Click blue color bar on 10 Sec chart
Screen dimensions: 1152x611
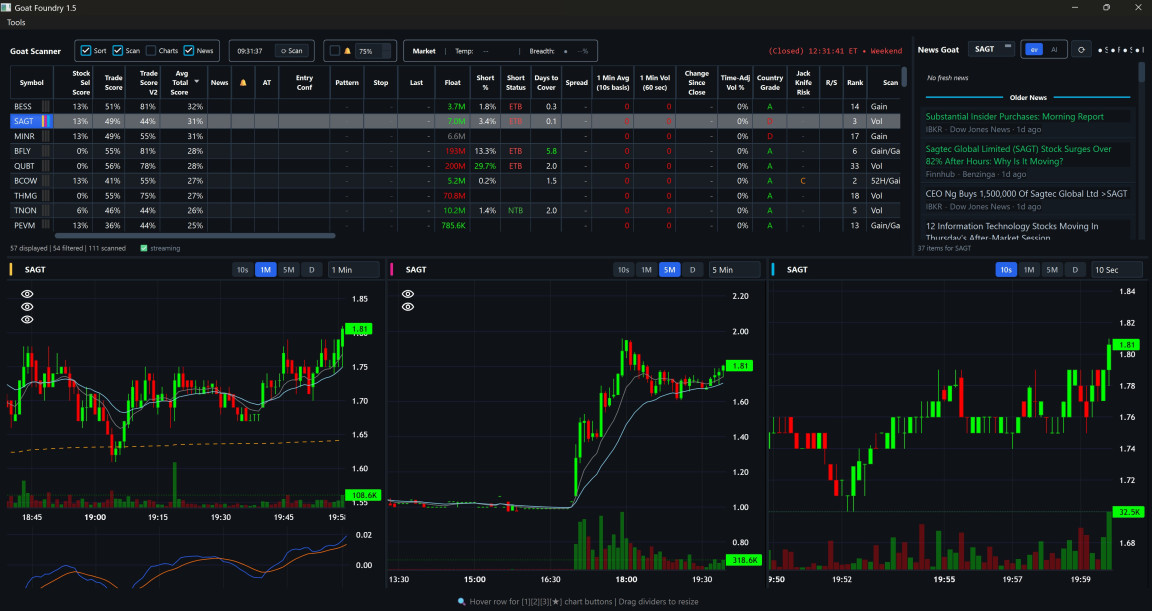[773, 270]
